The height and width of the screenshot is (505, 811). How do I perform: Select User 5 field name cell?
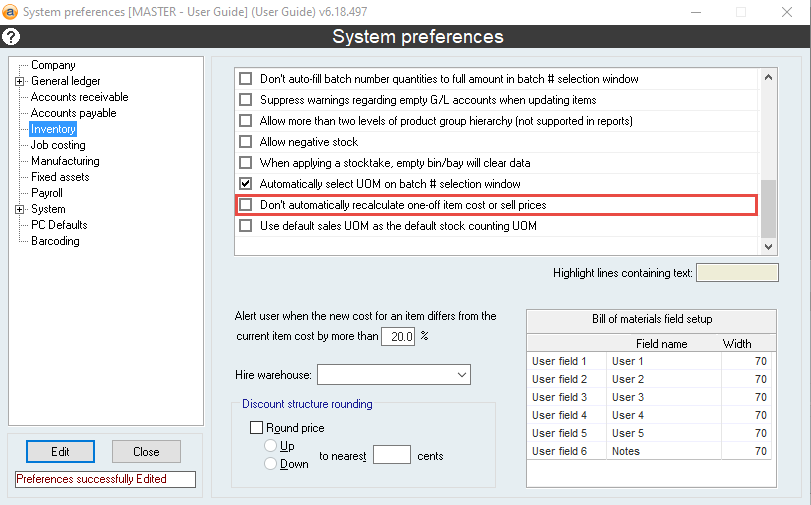664,433
